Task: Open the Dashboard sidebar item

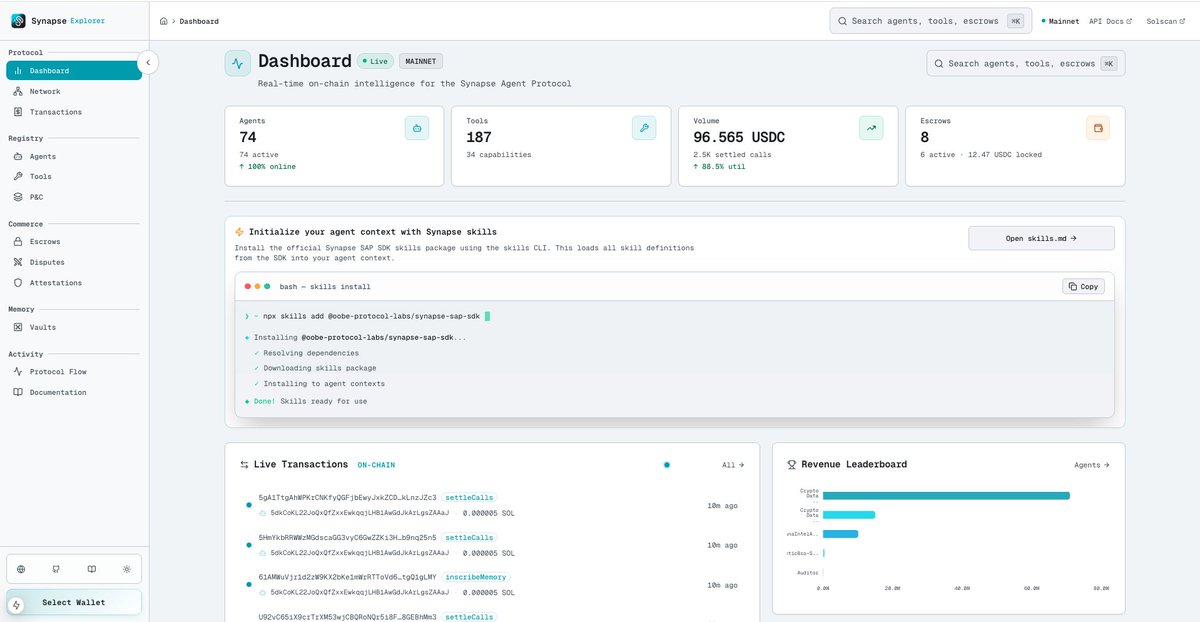Action: tap(74, 71)
